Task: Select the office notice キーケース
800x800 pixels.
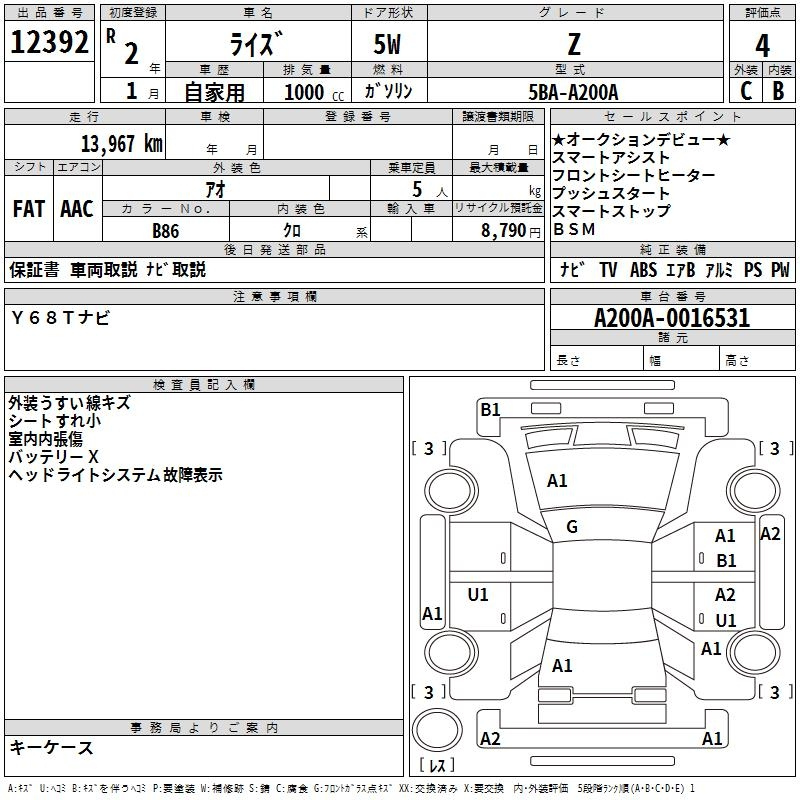Action: tap(52, 747)
